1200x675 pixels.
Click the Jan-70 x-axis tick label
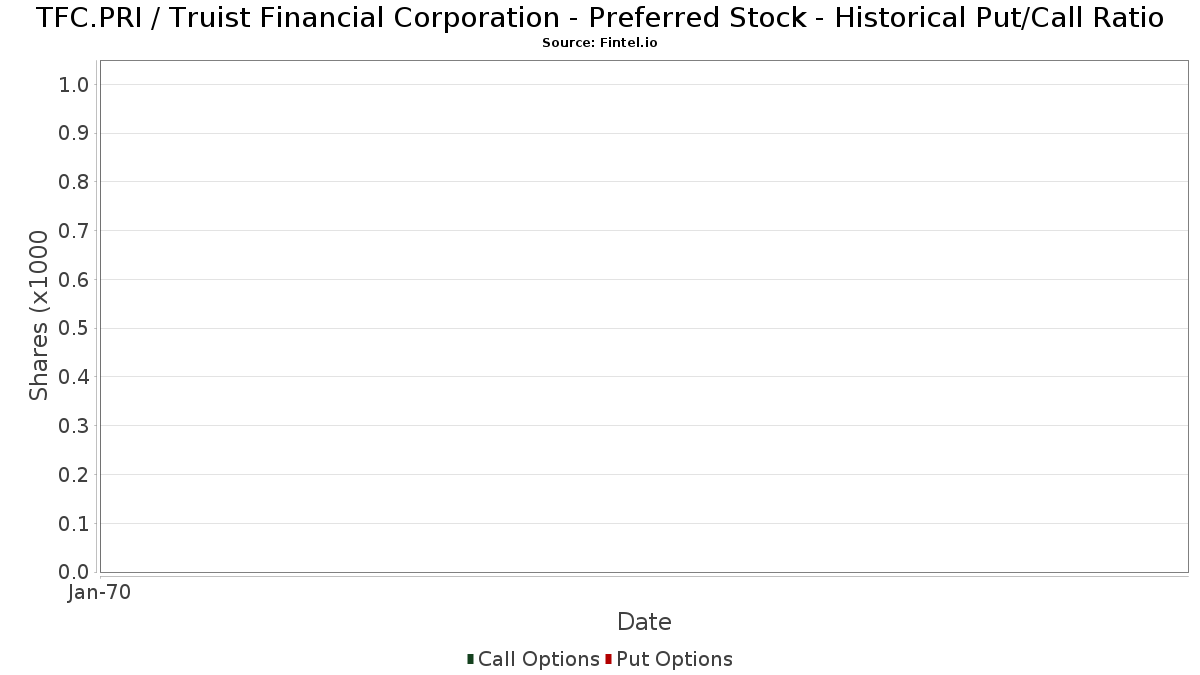click(100, 593)
